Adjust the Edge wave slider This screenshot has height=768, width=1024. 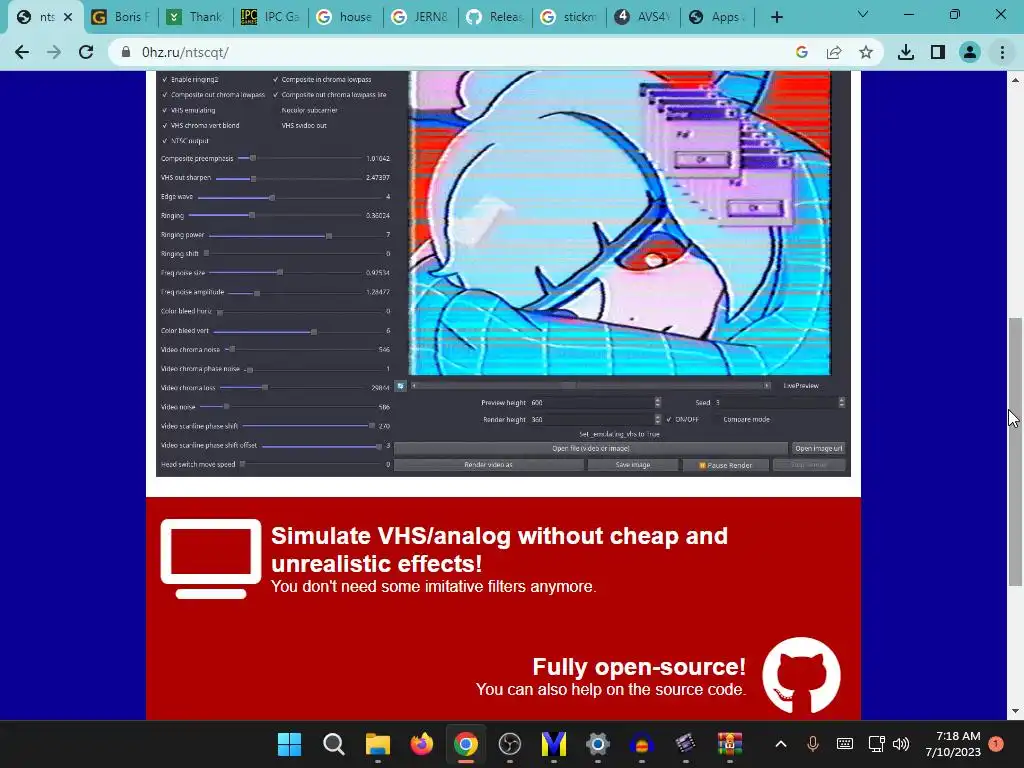pyautogui.click(x=272, y=197)
